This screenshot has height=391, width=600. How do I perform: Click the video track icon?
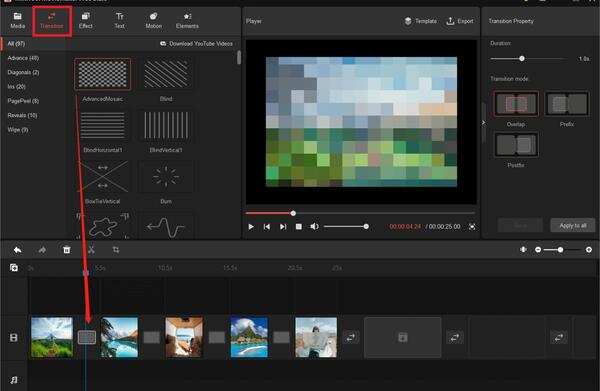[14, 337]
